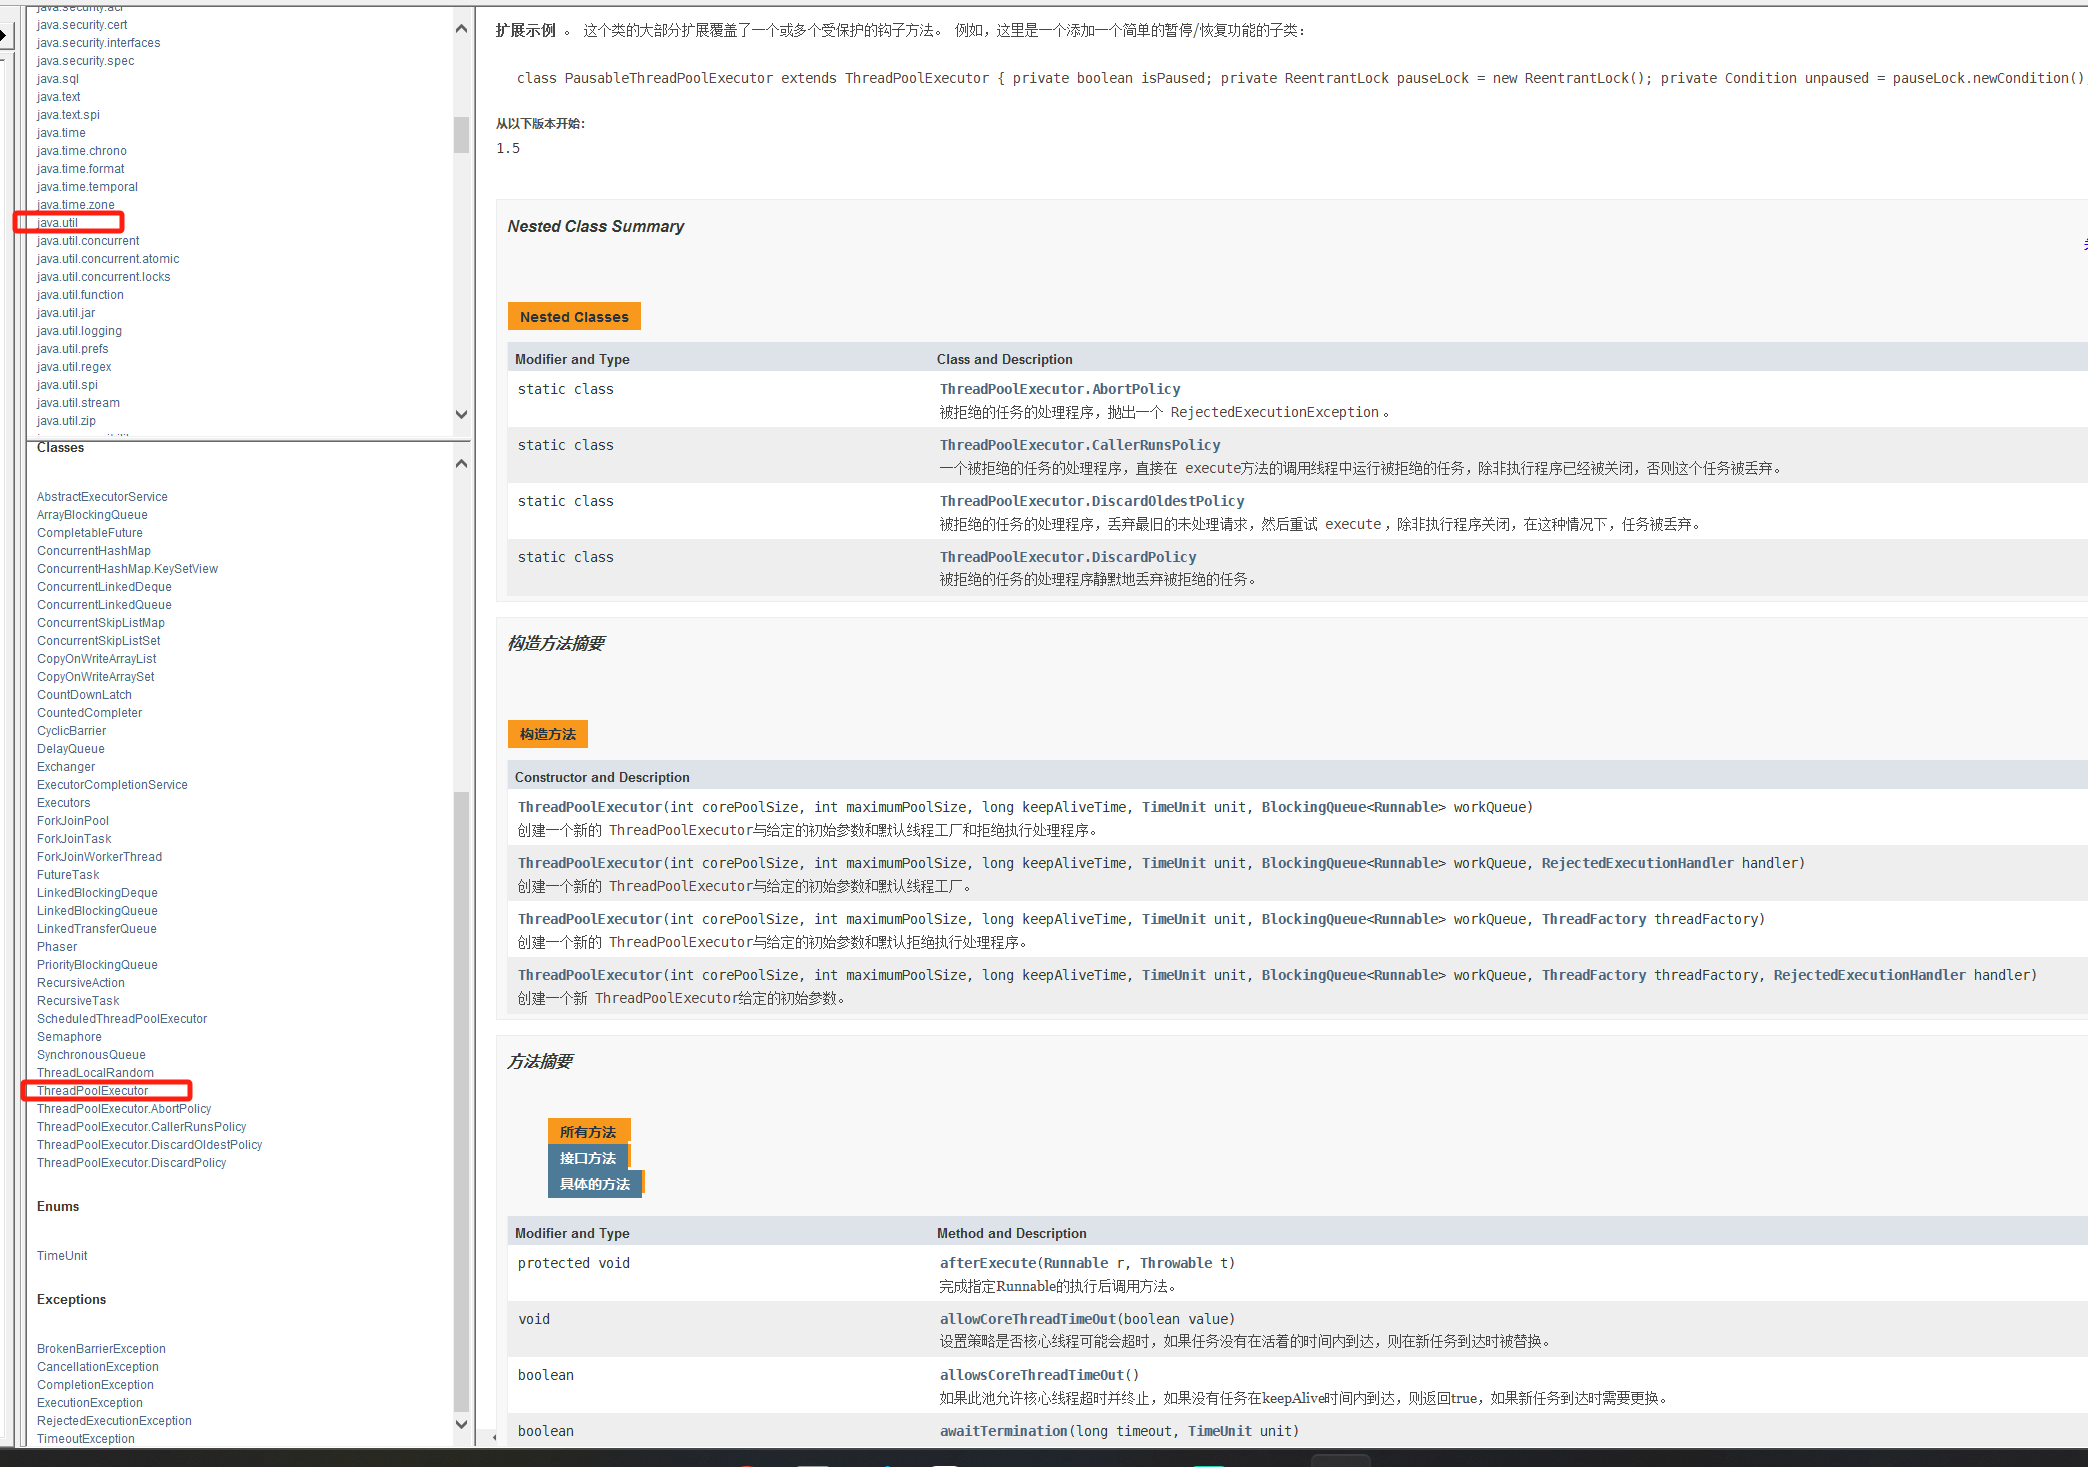
Task: Open ThreadPoolExecutor.CallerRunsPolicy nested class link
Action: tap(1079, 445)
